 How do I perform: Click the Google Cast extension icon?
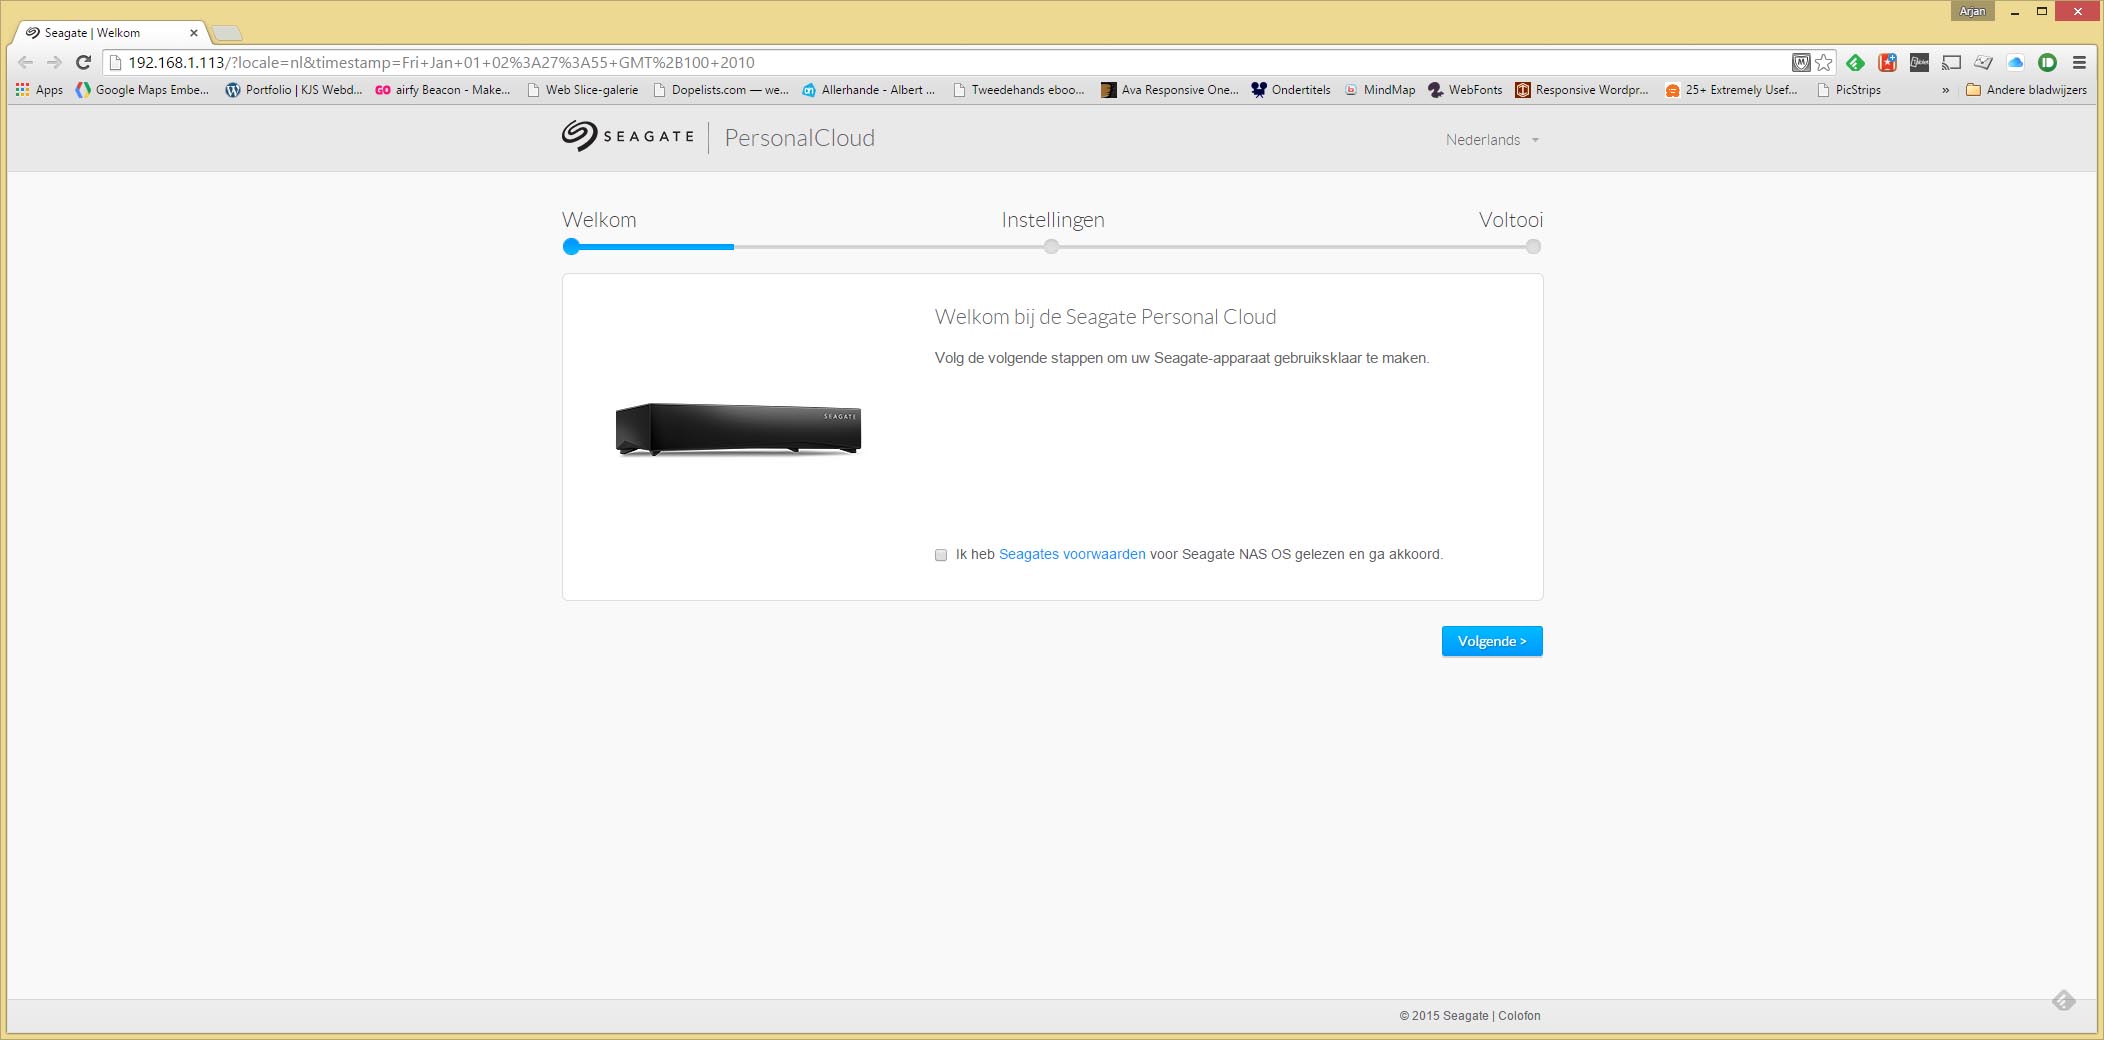1951,62
